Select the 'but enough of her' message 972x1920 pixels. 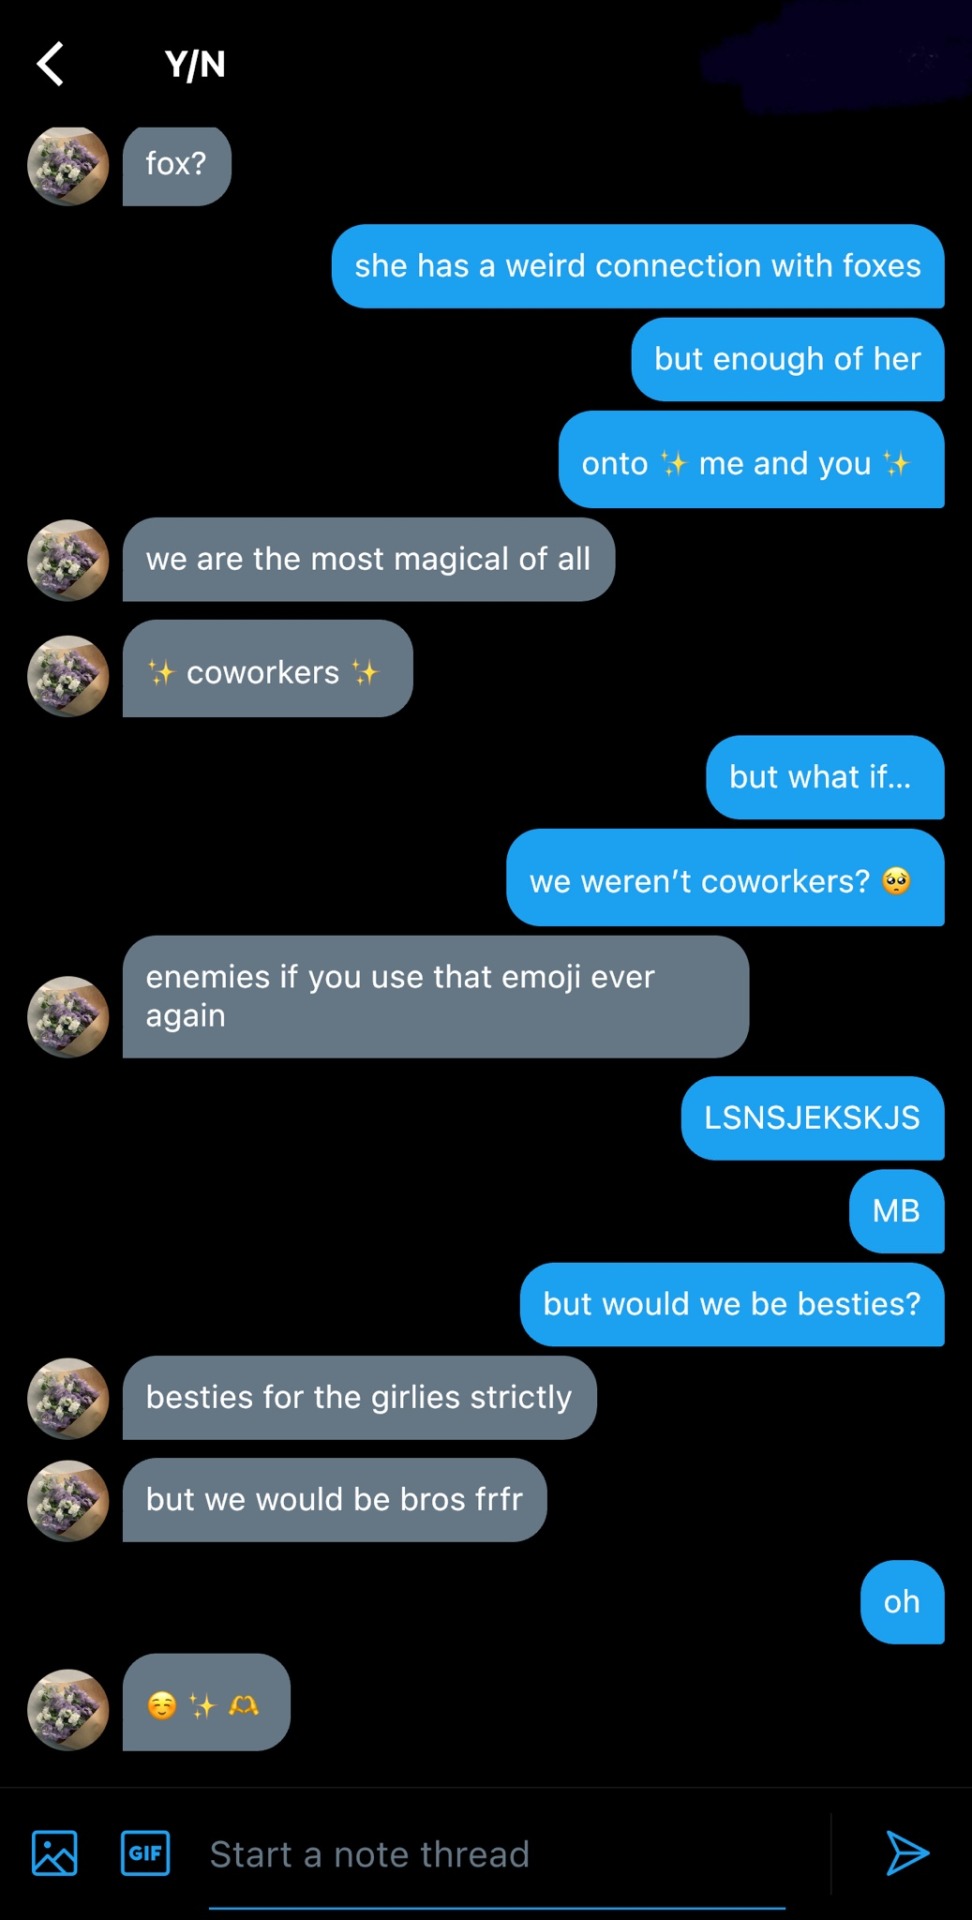pos(788,359)
